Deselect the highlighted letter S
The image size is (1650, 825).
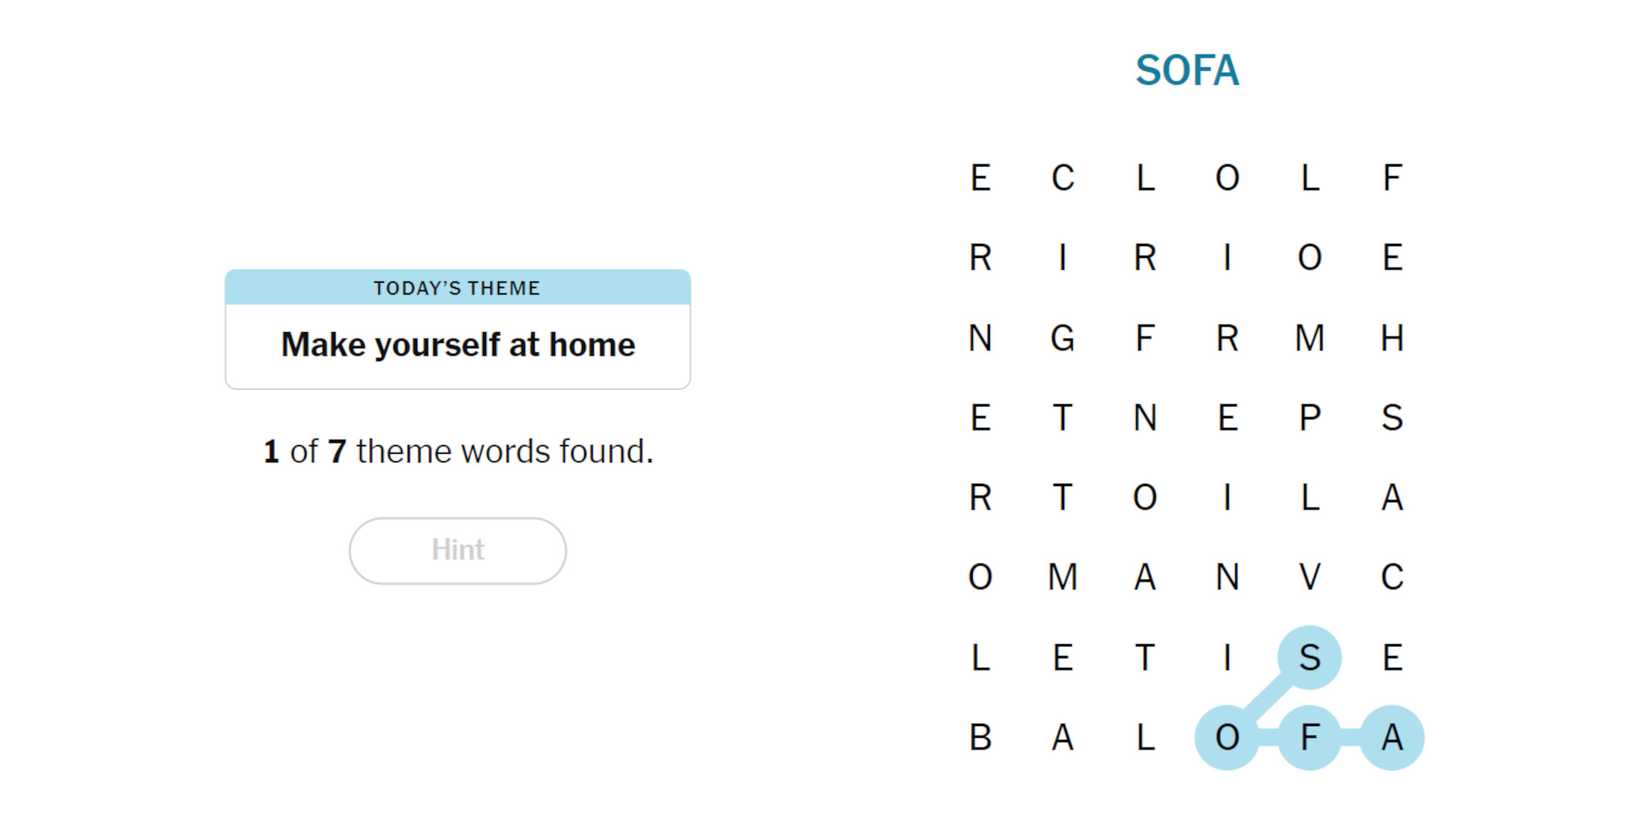[x=1309, y=657]
